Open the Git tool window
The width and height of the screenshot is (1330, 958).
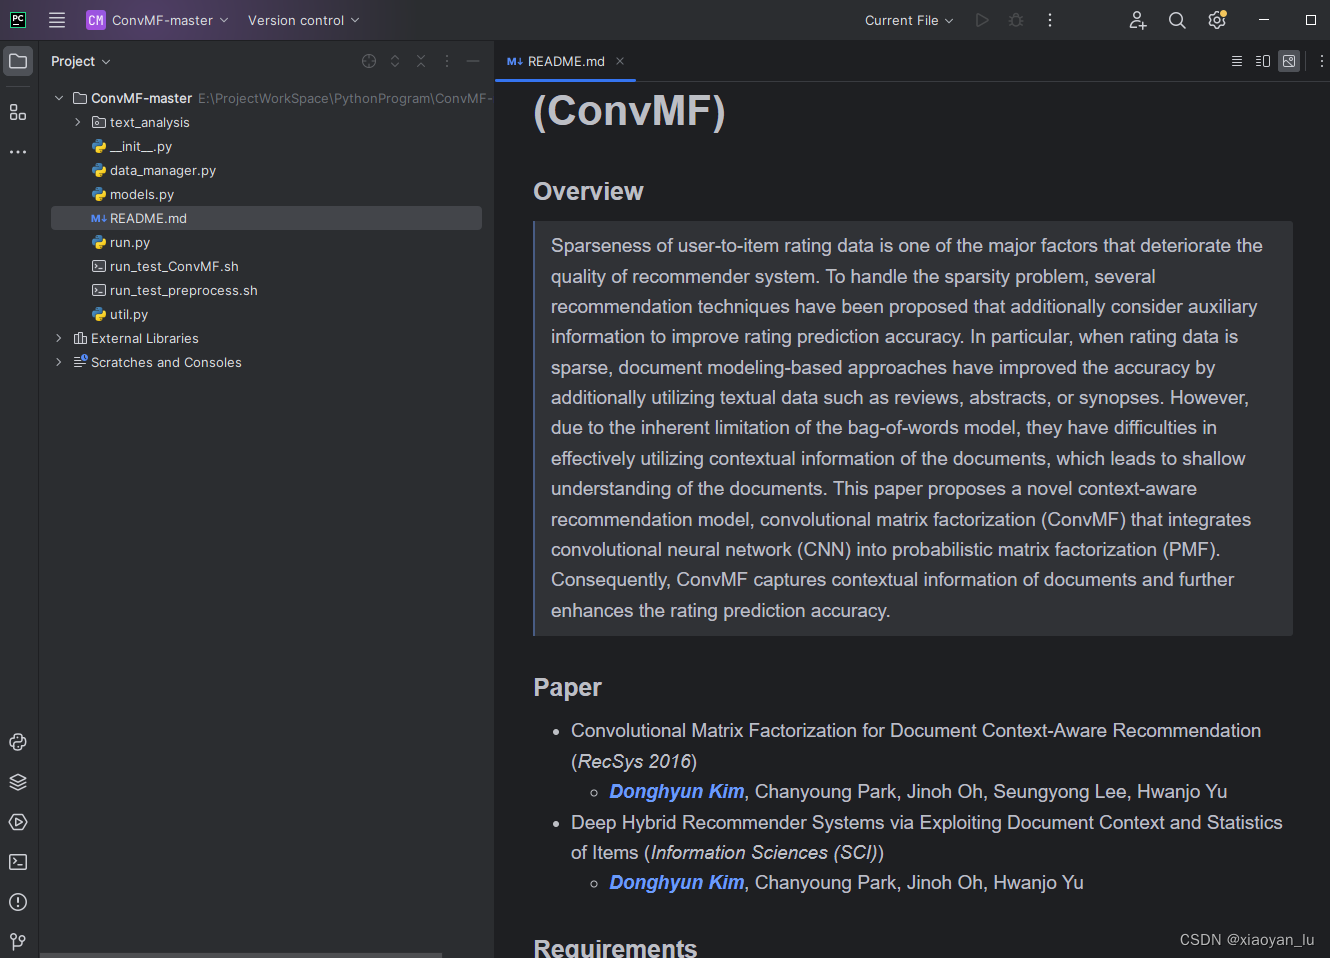[x=17, y=941]
